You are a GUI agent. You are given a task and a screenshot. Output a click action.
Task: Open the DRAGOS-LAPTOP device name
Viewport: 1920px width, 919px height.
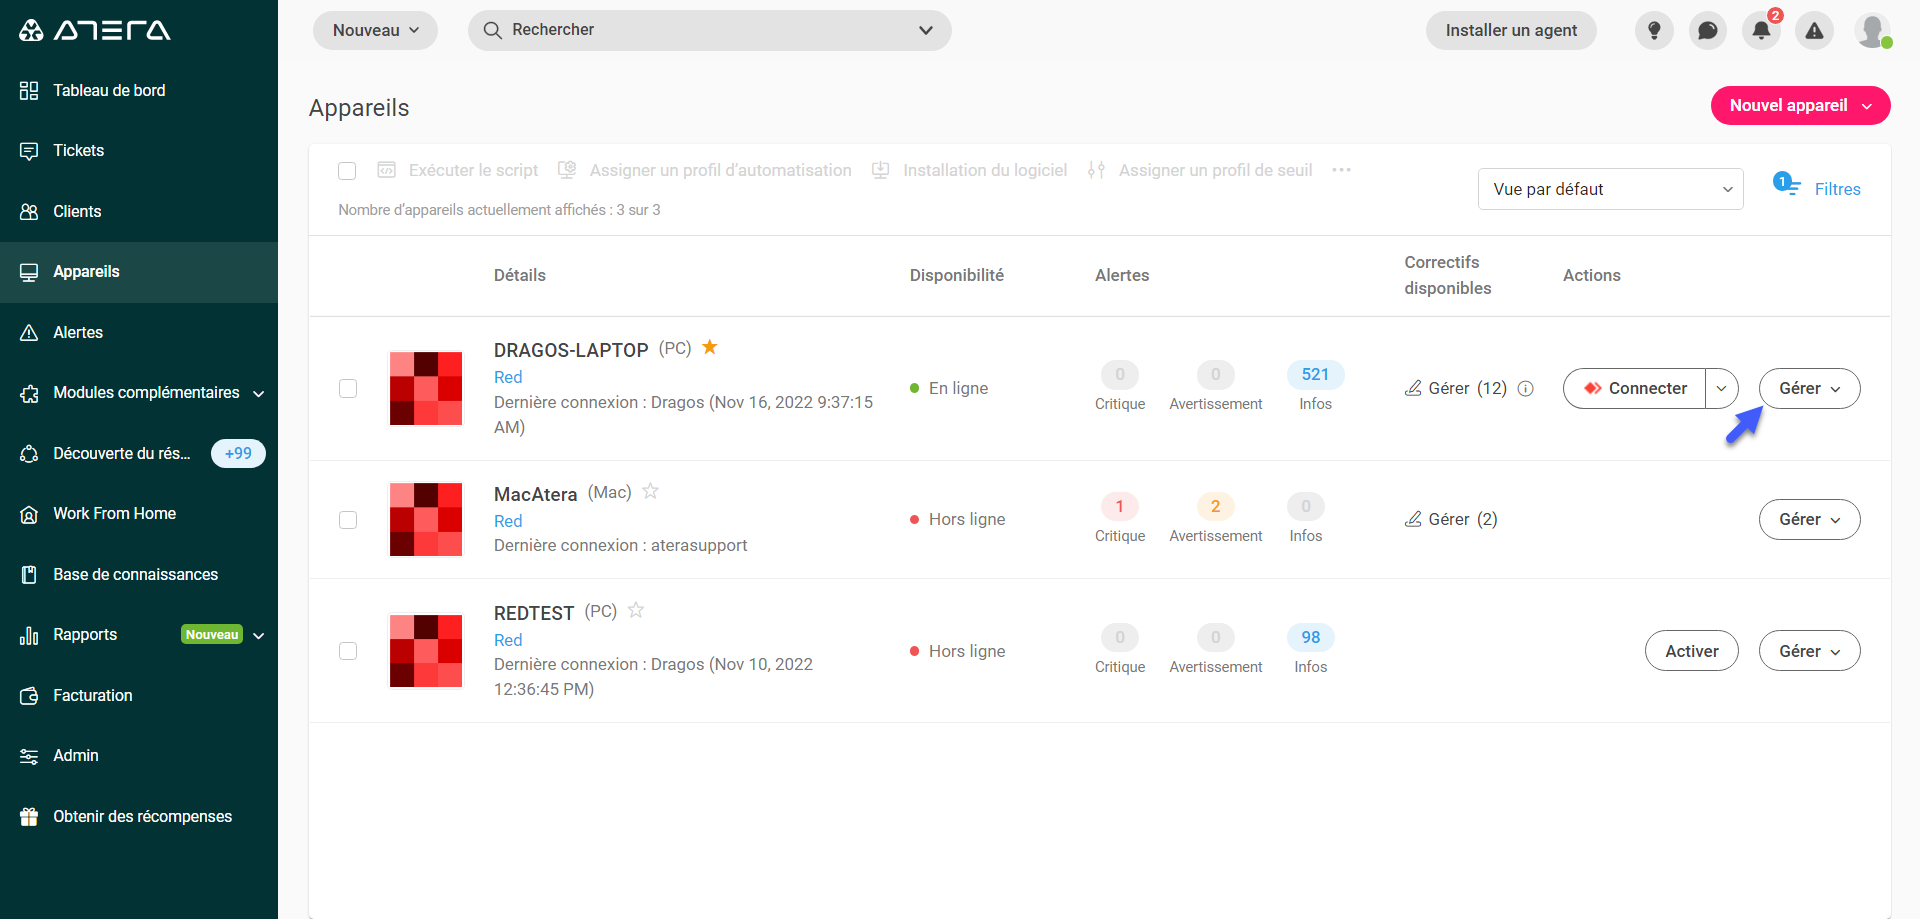tap(571, 350)
